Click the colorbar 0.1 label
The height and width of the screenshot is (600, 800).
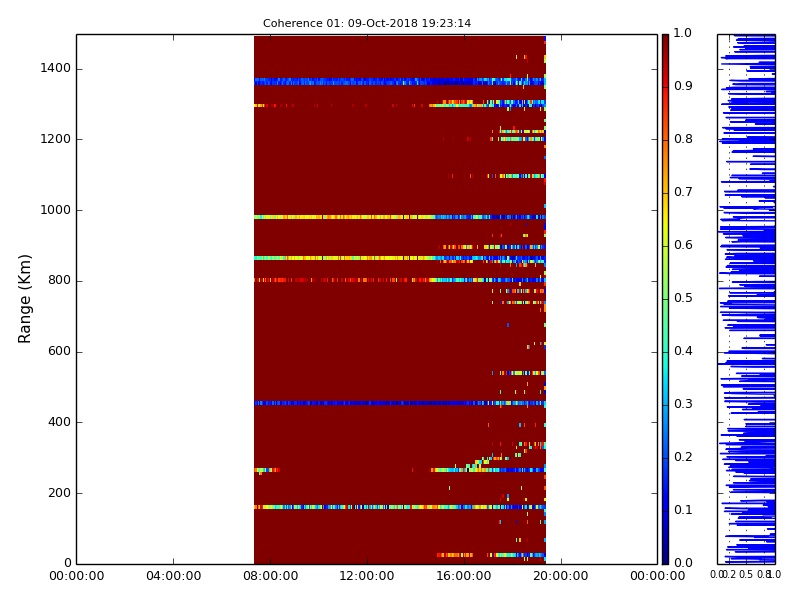[683, 510]
